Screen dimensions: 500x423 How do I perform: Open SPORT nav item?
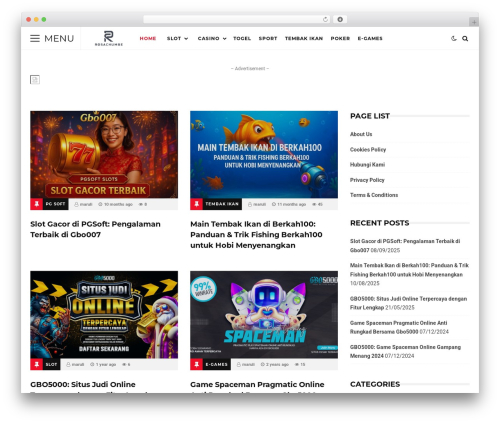268,38
